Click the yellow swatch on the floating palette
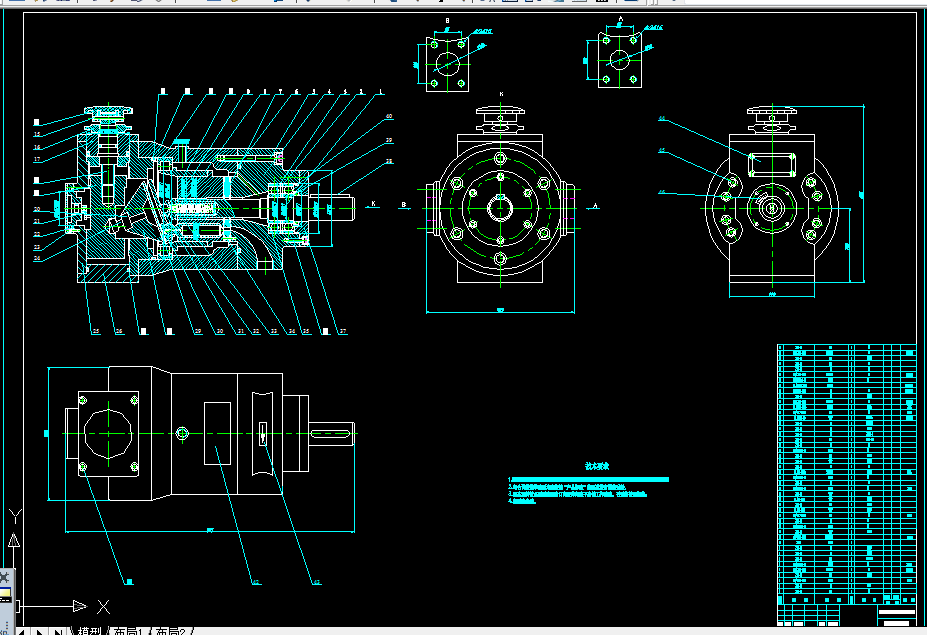Image resolution: width=927 pixels, height=635 pixels. [5, 594]
